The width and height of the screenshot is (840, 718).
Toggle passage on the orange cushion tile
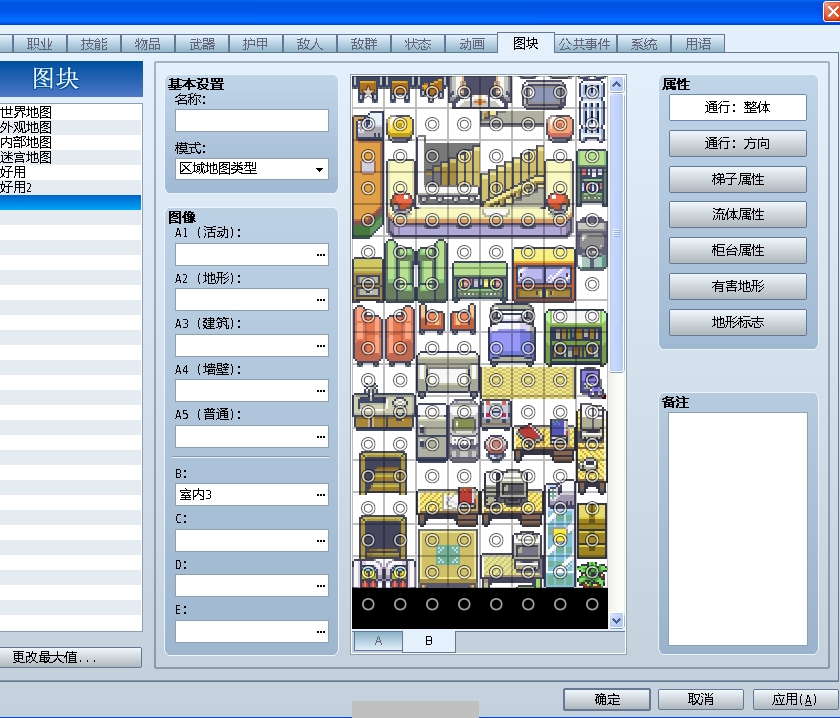pos(560,124)
